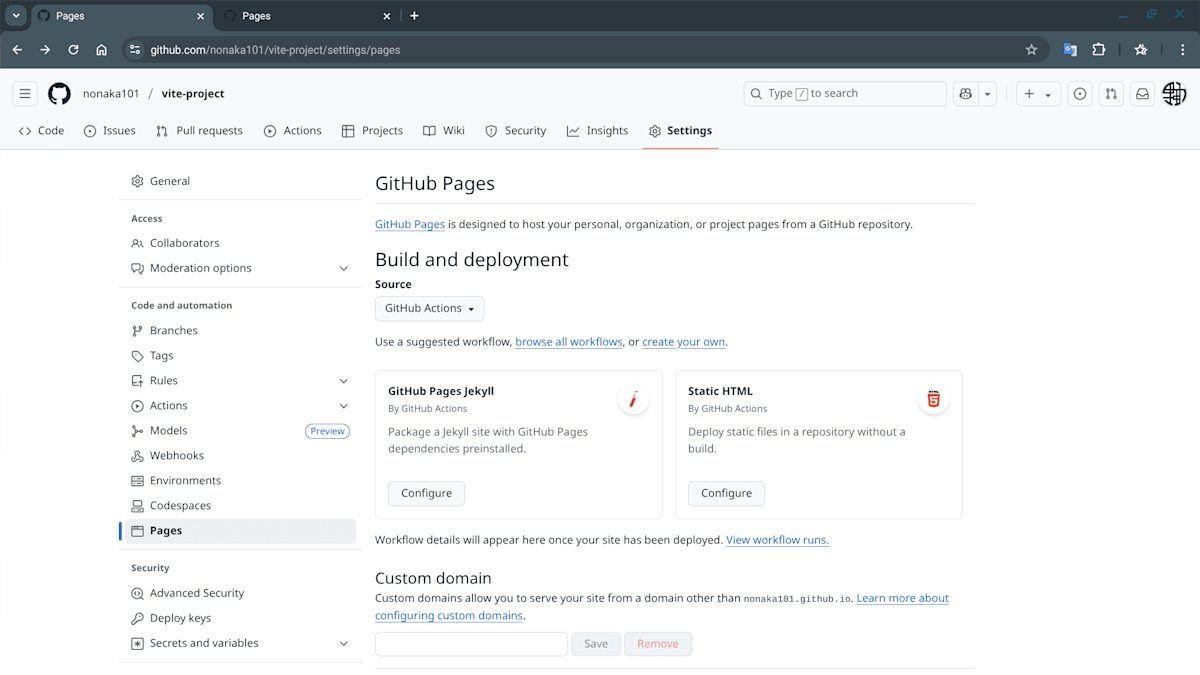The image size is (1200, 675).
Task: Open the Wiki tab
Action: click(x=443, y=131)
